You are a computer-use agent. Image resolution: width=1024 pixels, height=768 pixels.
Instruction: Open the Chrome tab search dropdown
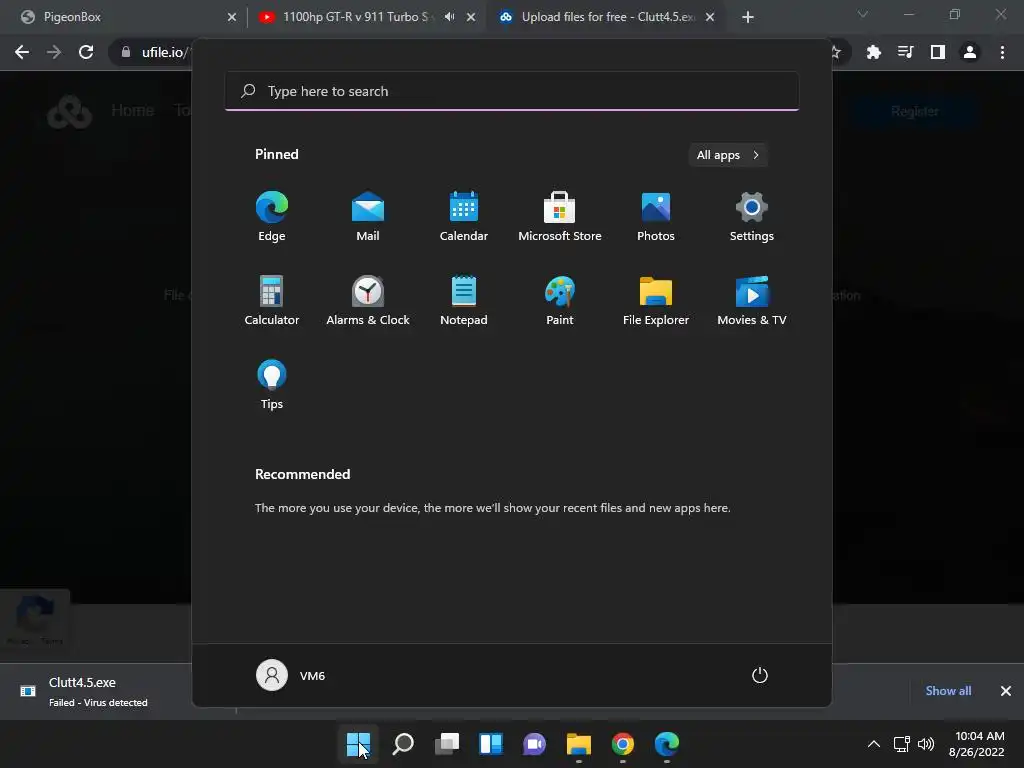click(863, 14)
